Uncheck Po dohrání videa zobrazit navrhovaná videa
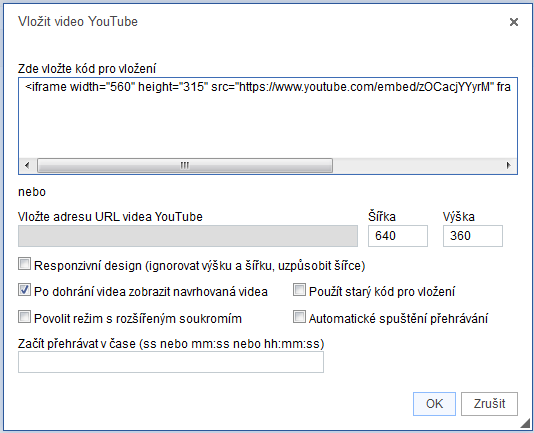 coord(24,290)
